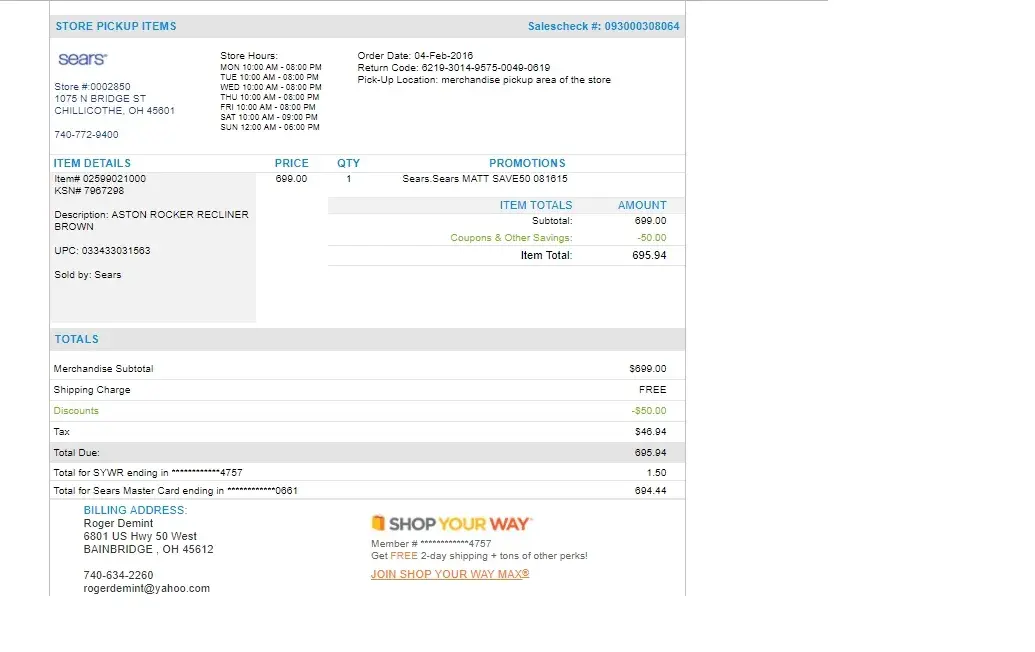The width and height of the screenshot is (1035, 652).
Task: Click the Sold by: Sears line
Action: pyautogui.click(x=88, y=275)
